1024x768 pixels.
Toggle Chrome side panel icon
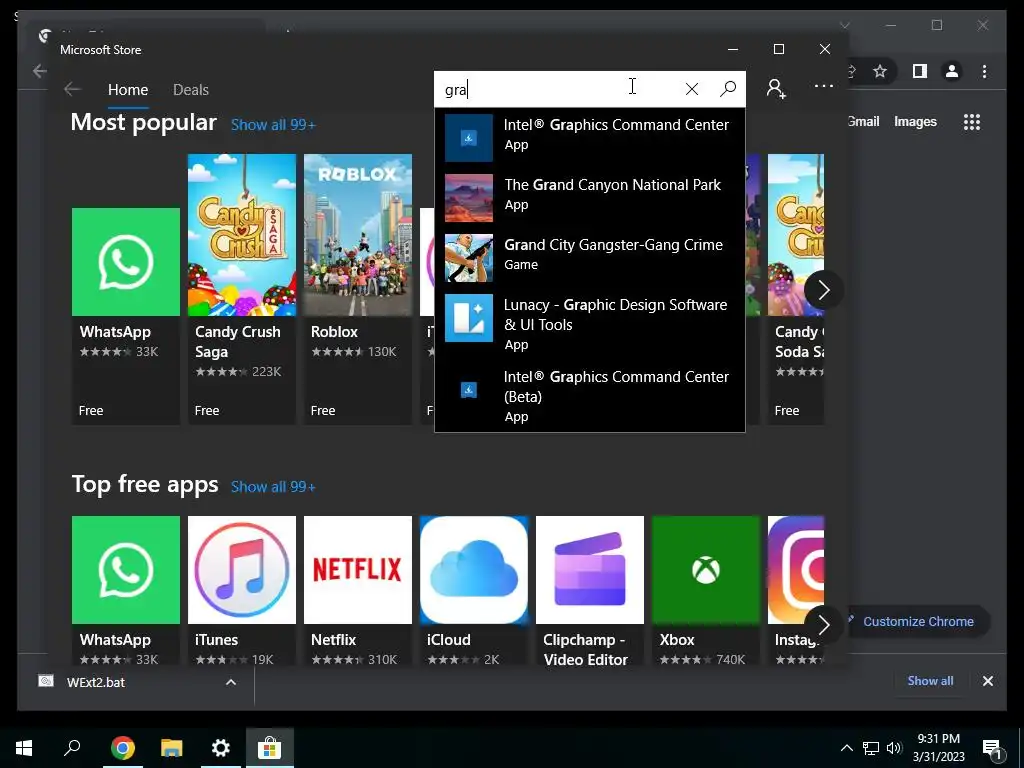coord(920,71)
